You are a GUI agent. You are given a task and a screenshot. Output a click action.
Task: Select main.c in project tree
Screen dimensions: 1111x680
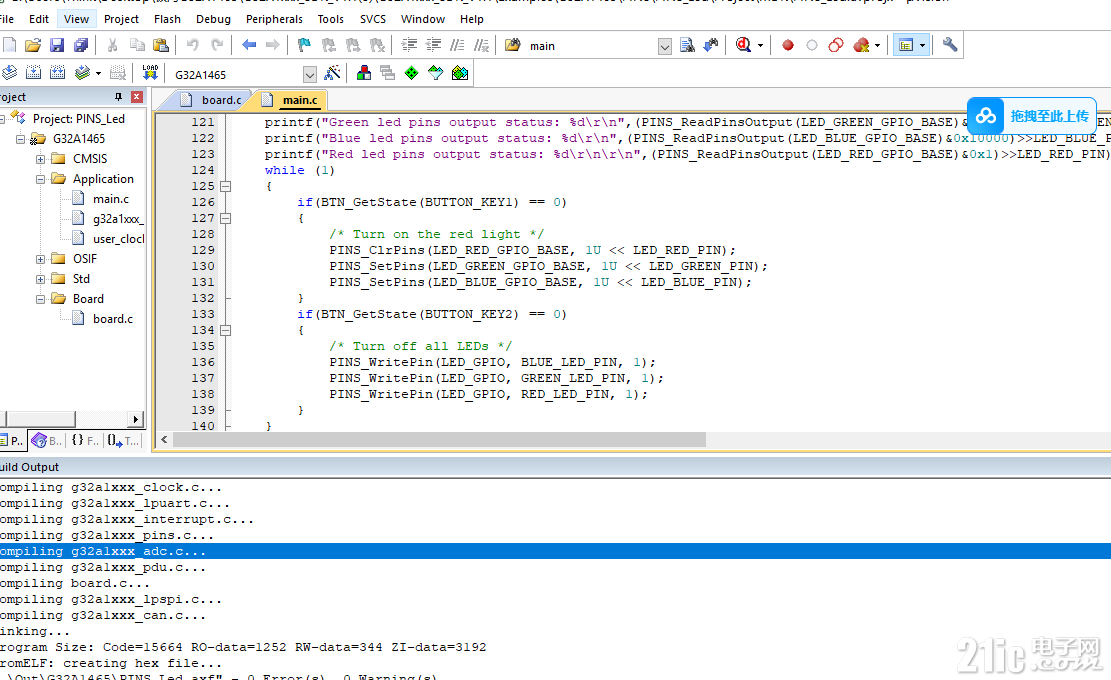(x=111, y=199)
